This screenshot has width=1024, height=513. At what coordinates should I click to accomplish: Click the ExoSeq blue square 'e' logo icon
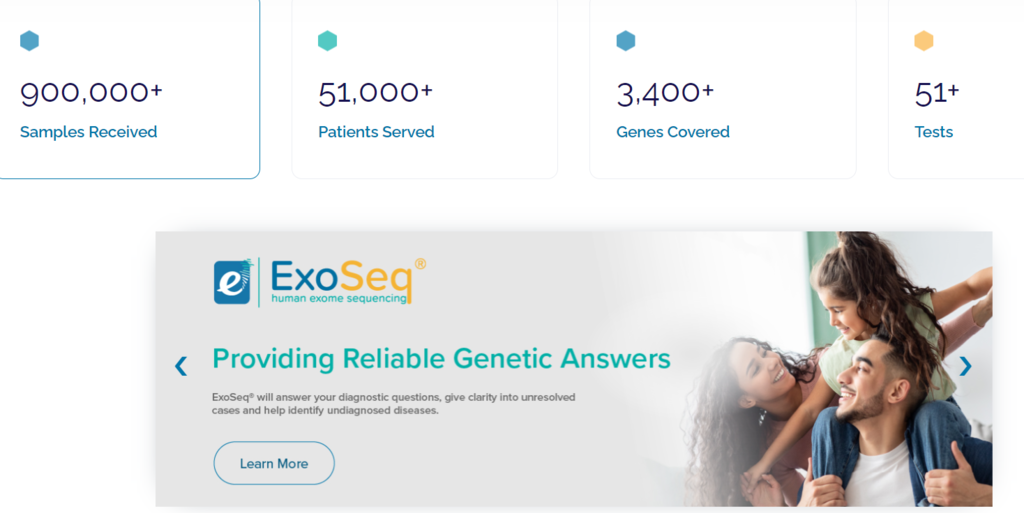pyautogui.click(x=232, y=282)
